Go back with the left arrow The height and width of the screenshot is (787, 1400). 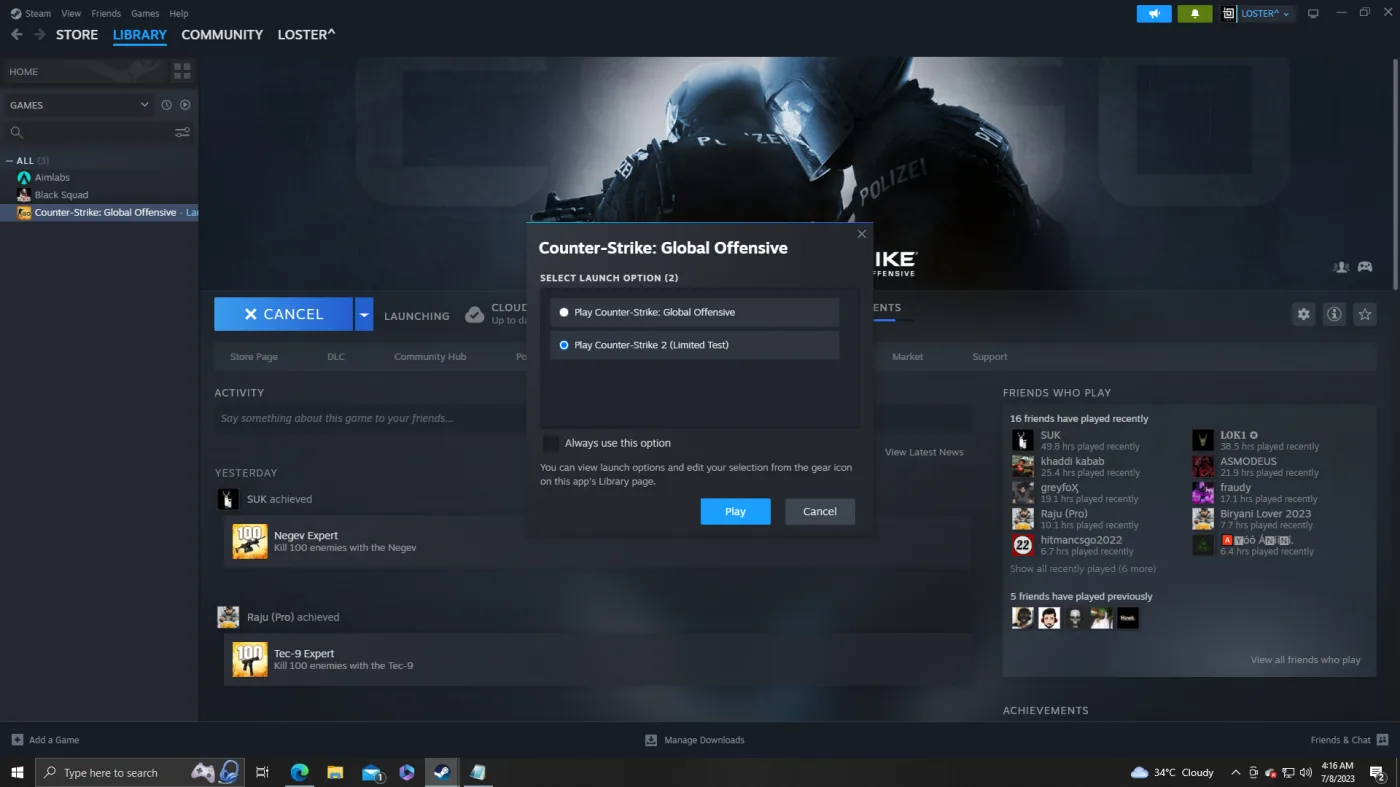16,34
